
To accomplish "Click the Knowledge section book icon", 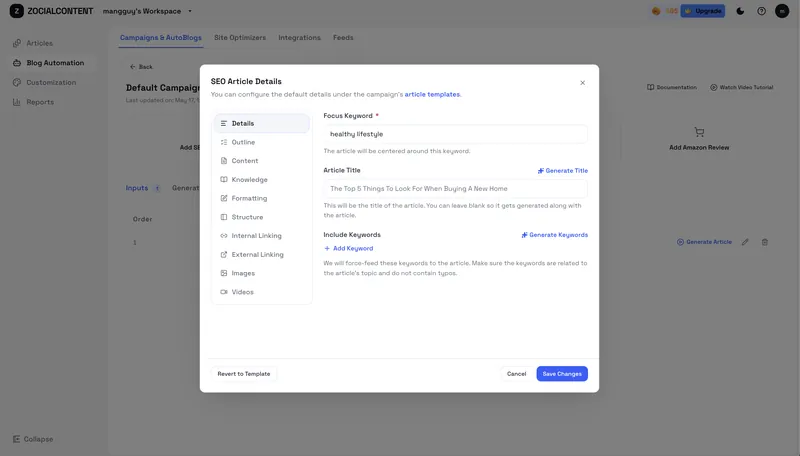I will pyautogui.click(x=223, y=180).
